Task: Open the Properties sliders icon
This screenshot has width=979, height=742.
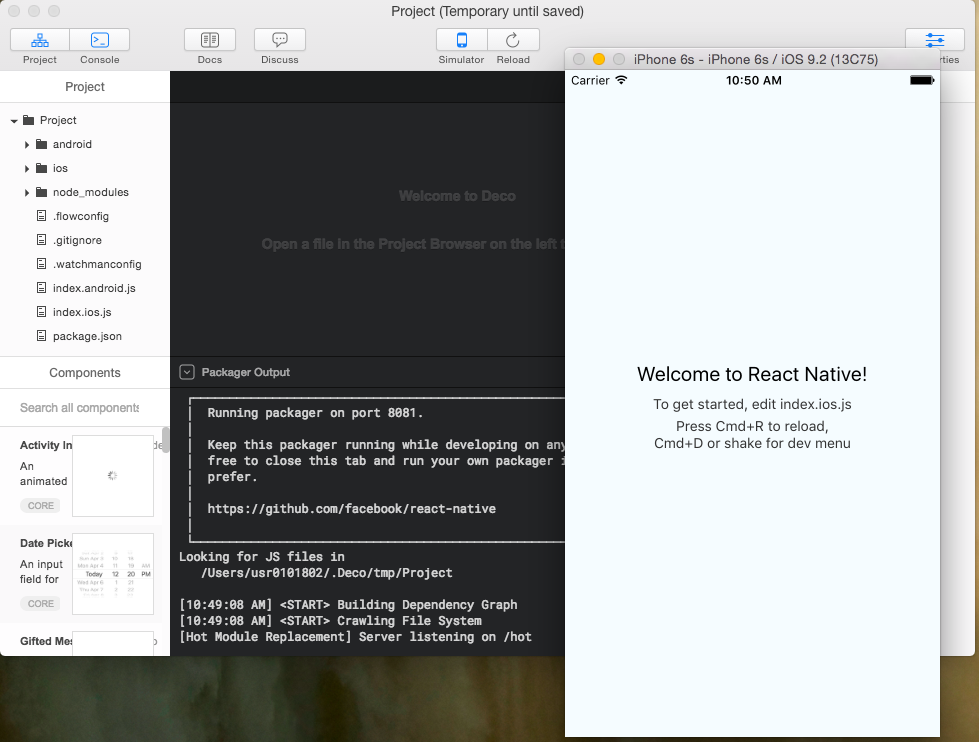Action: tap(935, 40)
